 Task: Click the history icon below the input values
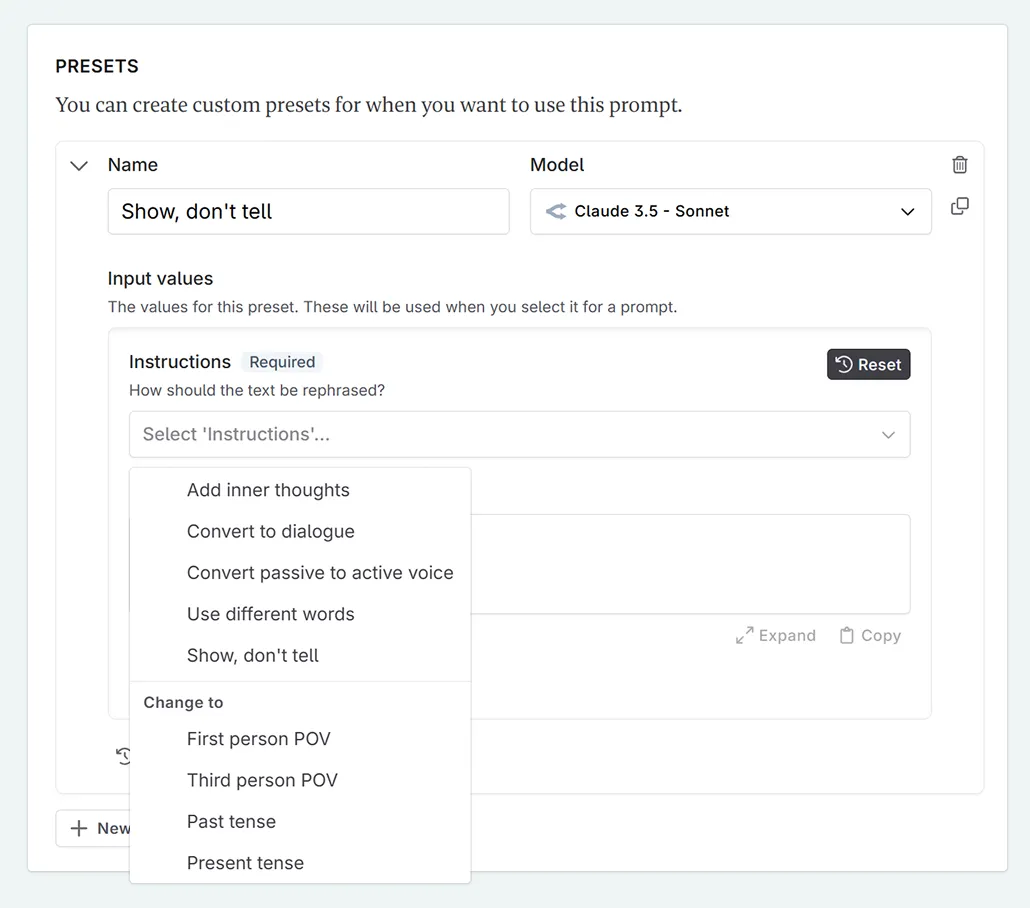click(122, 756)
